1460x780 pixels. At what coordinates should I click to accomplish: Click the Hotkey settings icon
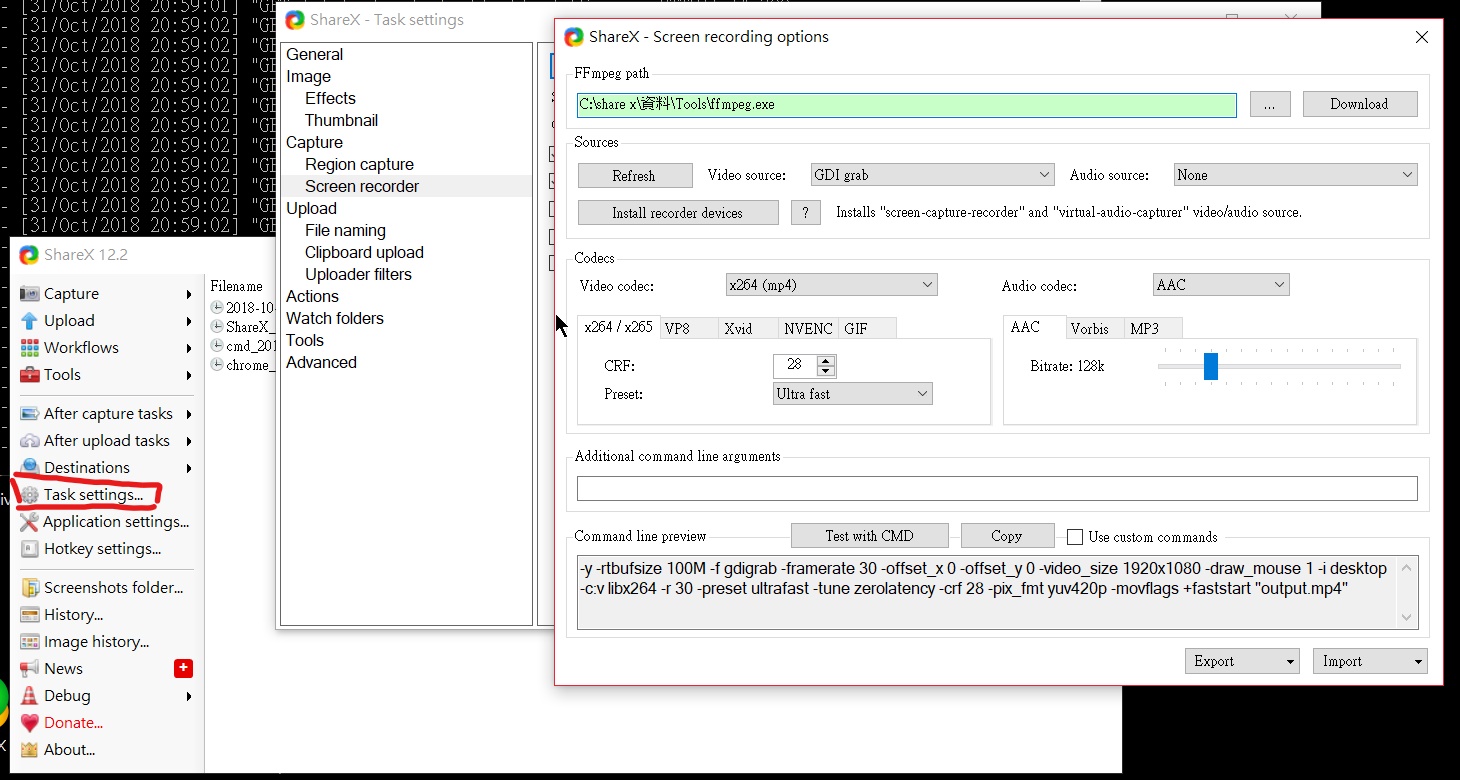[x=30, y=549]
